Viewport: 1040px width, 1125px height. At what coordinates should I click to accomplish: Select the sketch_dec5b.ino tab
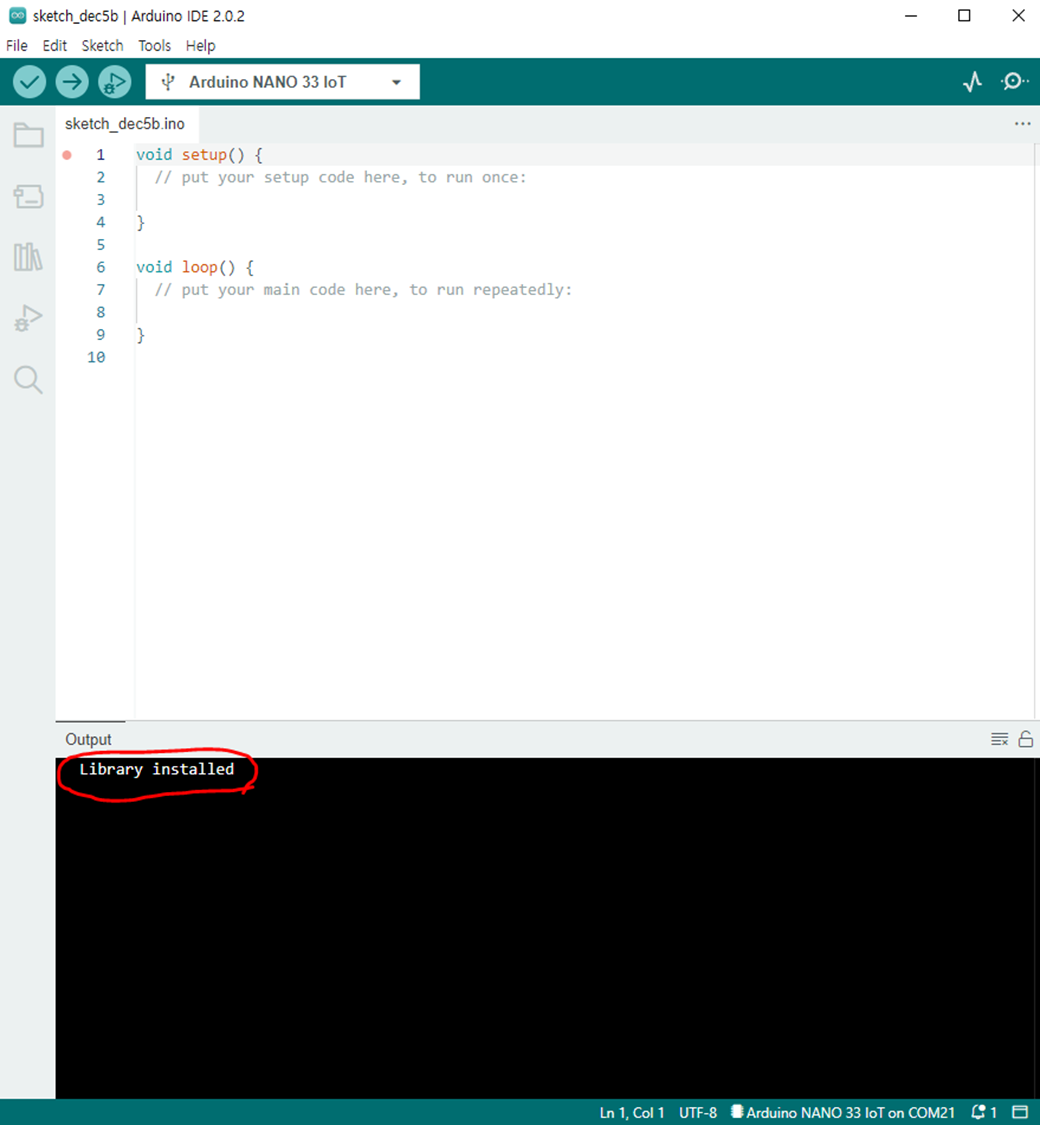click(x=125, y=123)
